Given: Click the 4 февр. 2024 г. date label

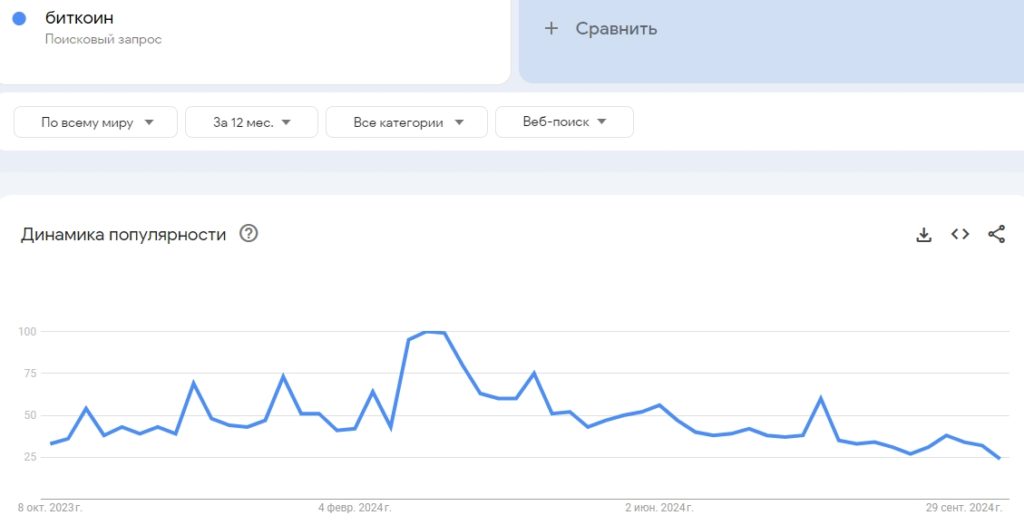Looking at the screenshot, I should point(354,508).
